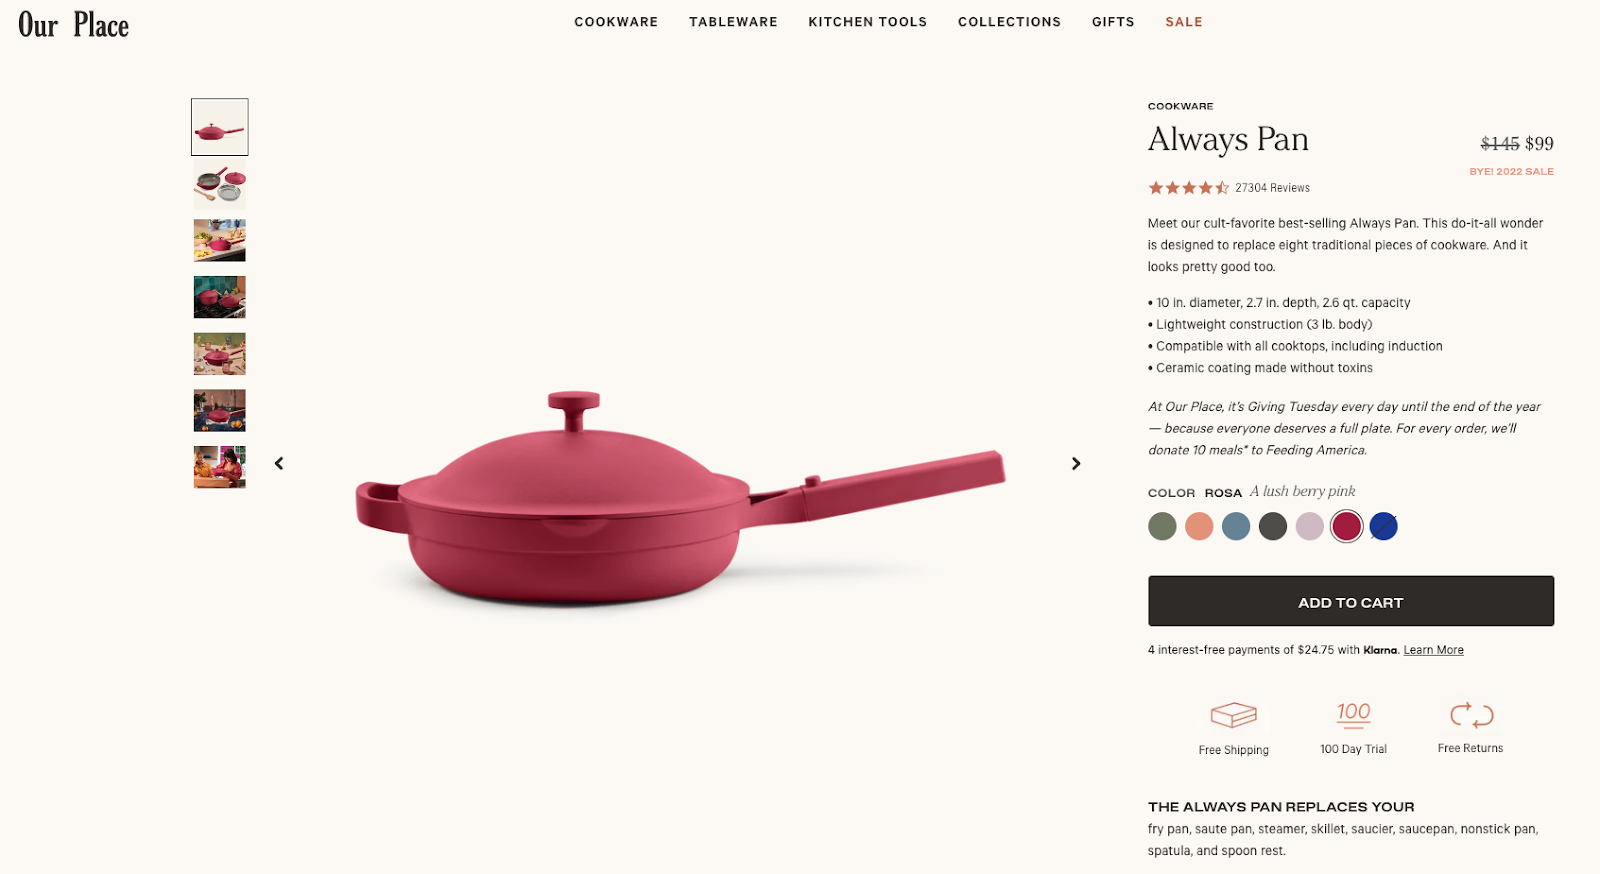The height and width of the screenshot is (874, 1600).
Task: Click the Our Place logo
Action: [73, 24]
